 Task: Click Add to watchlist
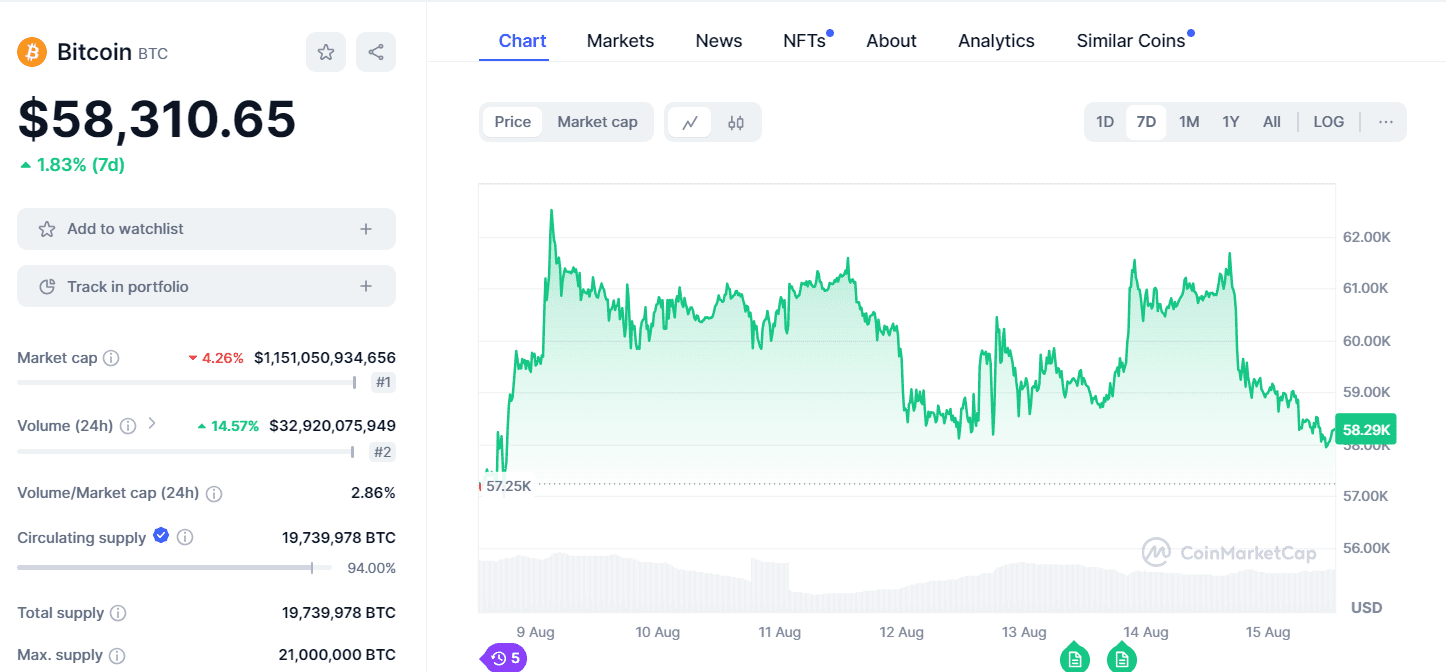pos(206,228)
